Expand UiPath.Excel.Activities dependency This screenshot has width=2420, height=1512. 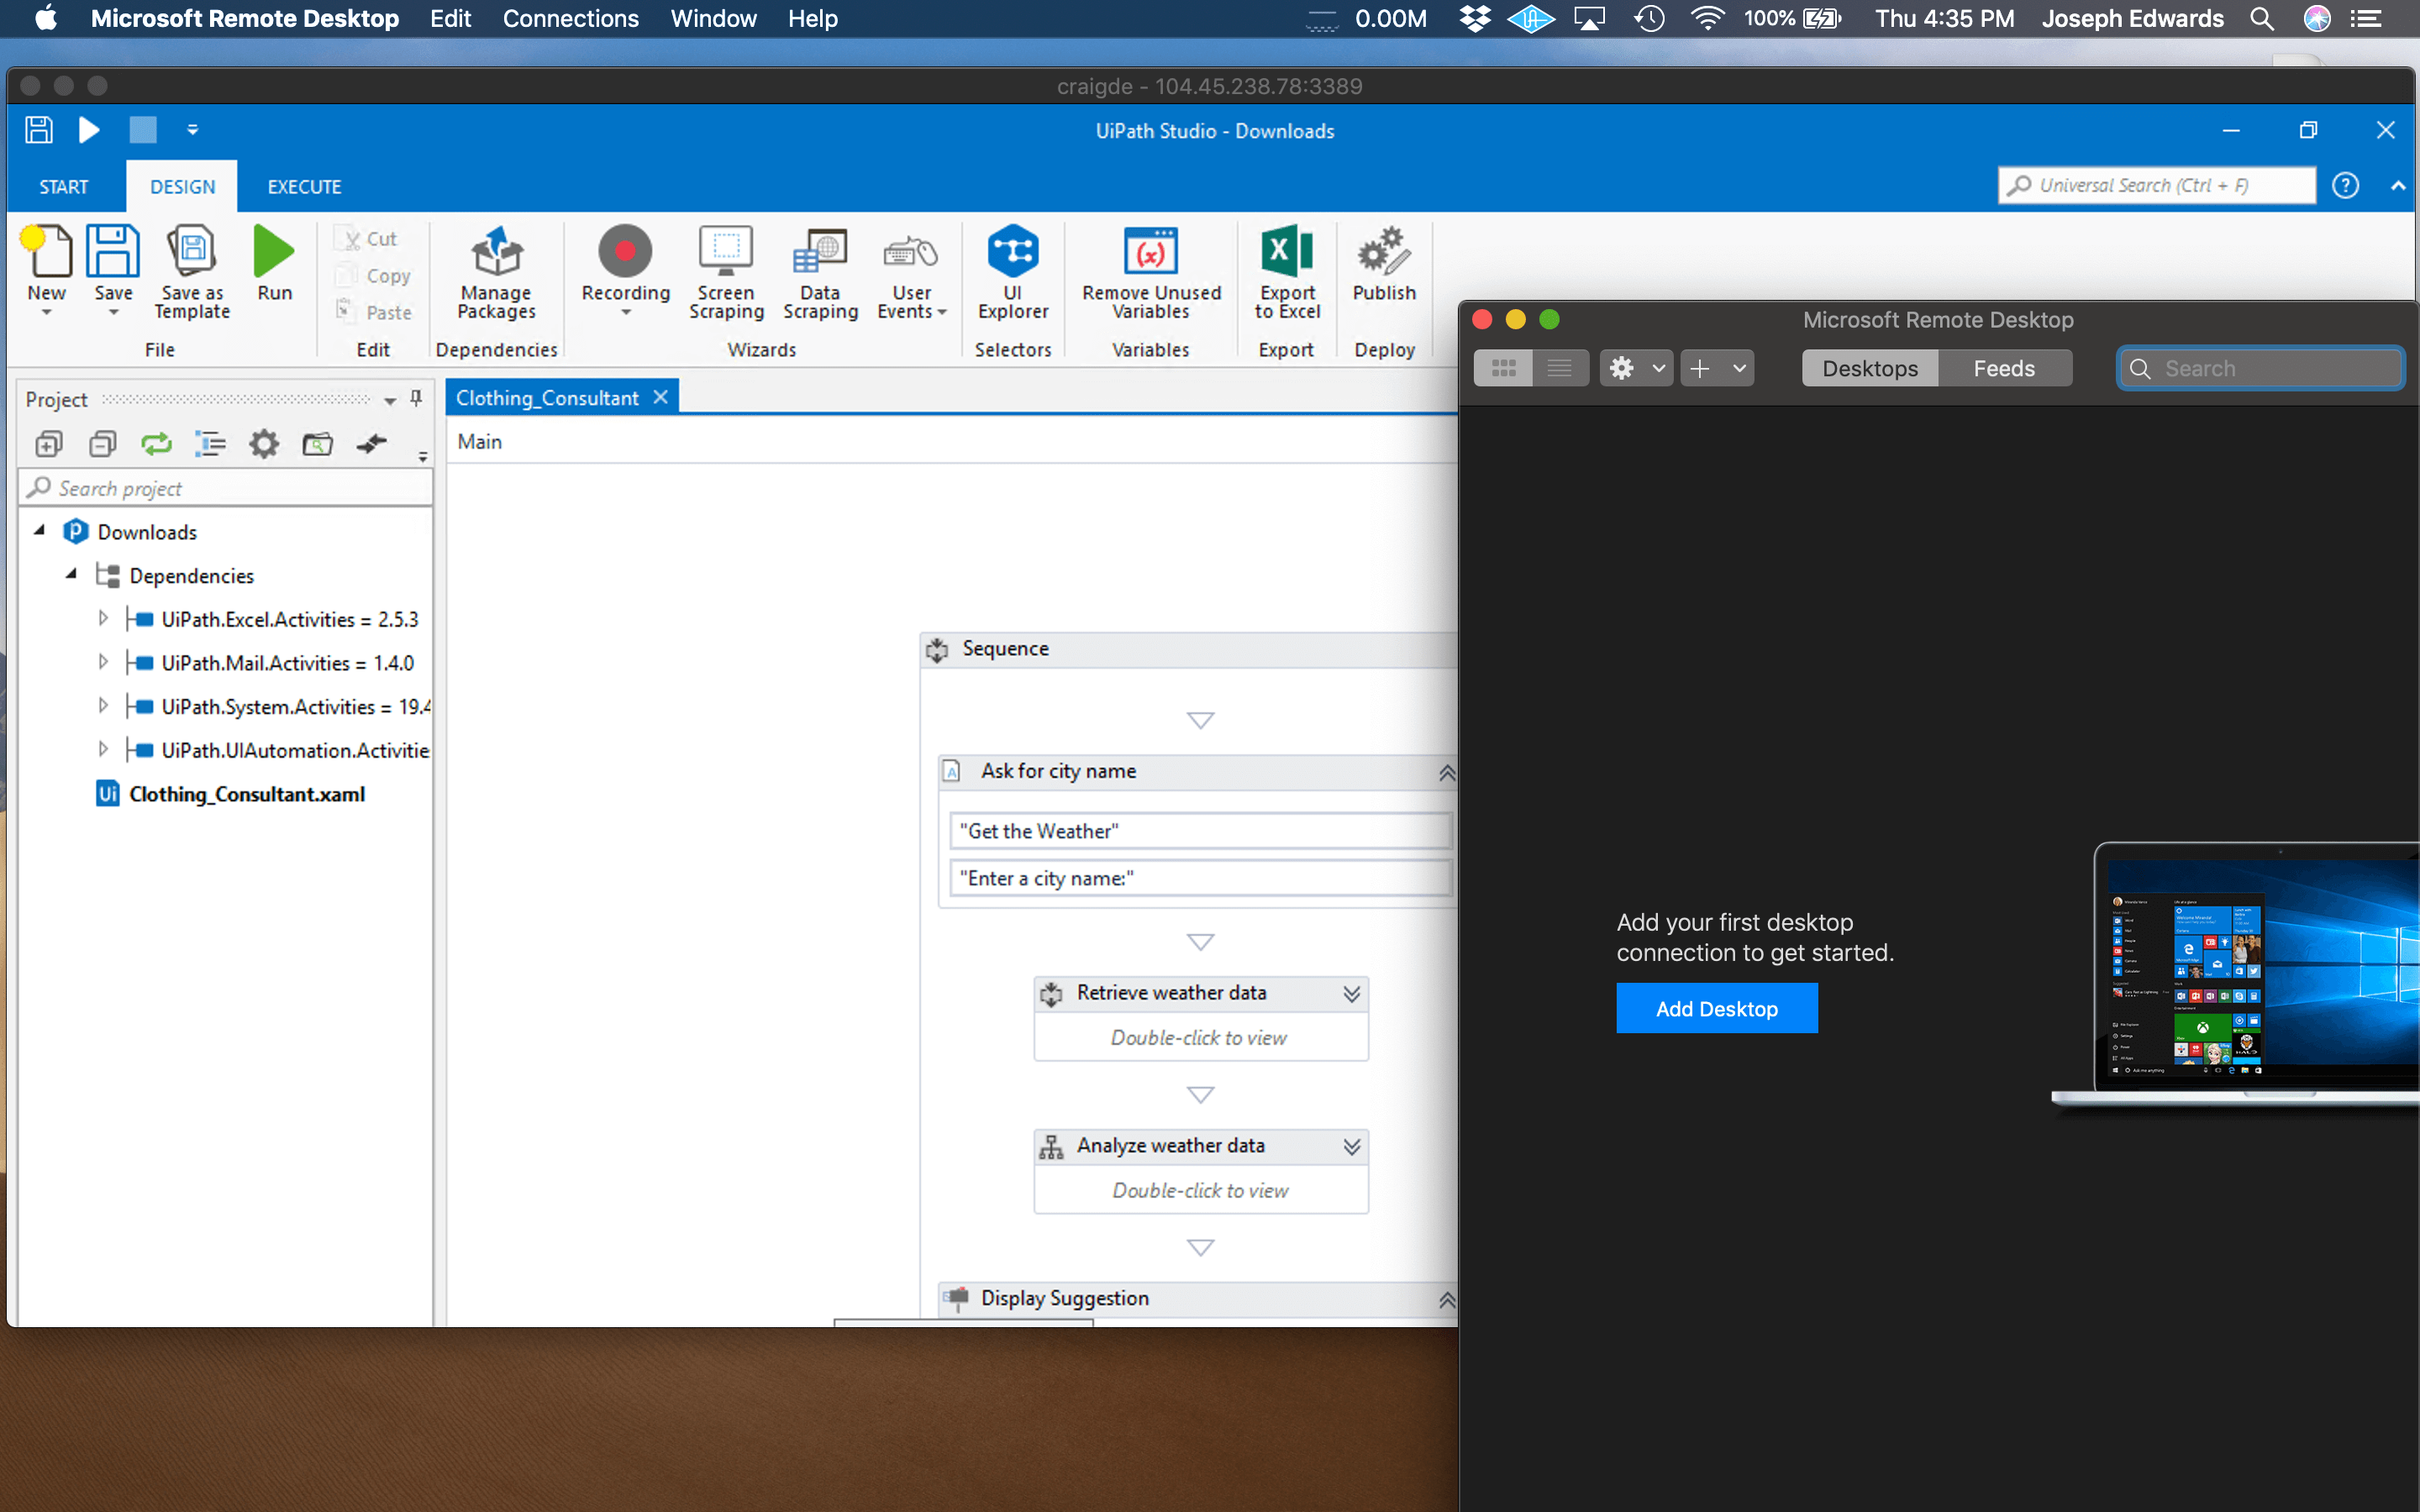(103, 619)
